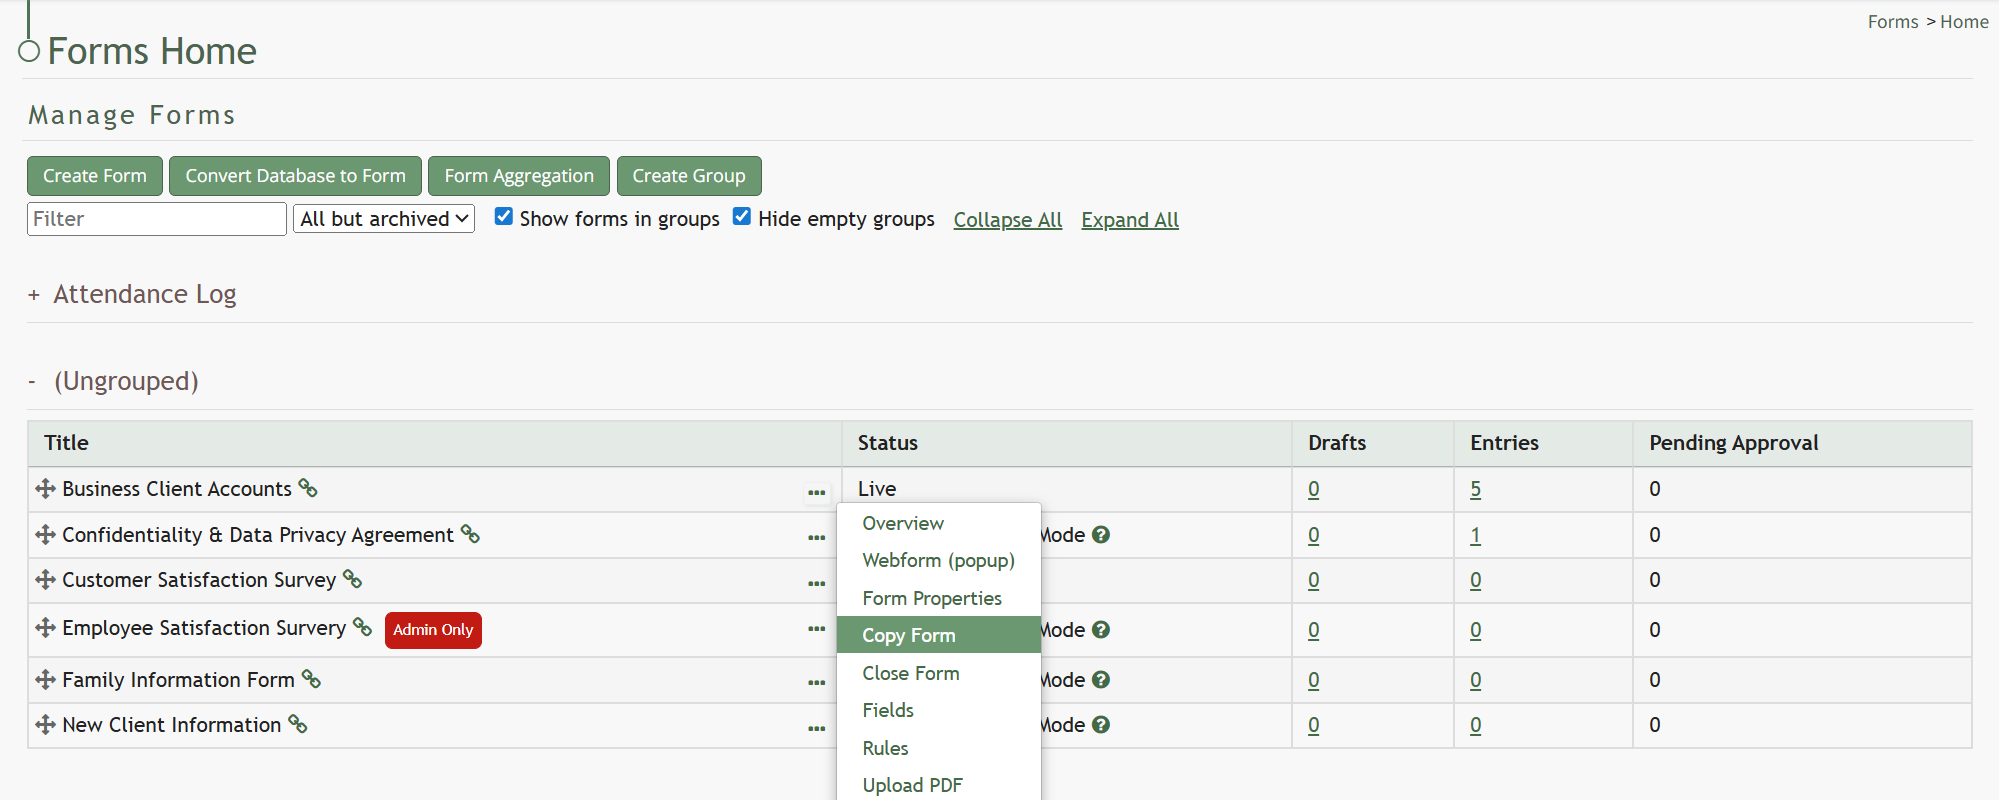The image size is (1999, 800).
Task: Open Entries count 5 for Business Client Accounts
Action: [1476, 489]
